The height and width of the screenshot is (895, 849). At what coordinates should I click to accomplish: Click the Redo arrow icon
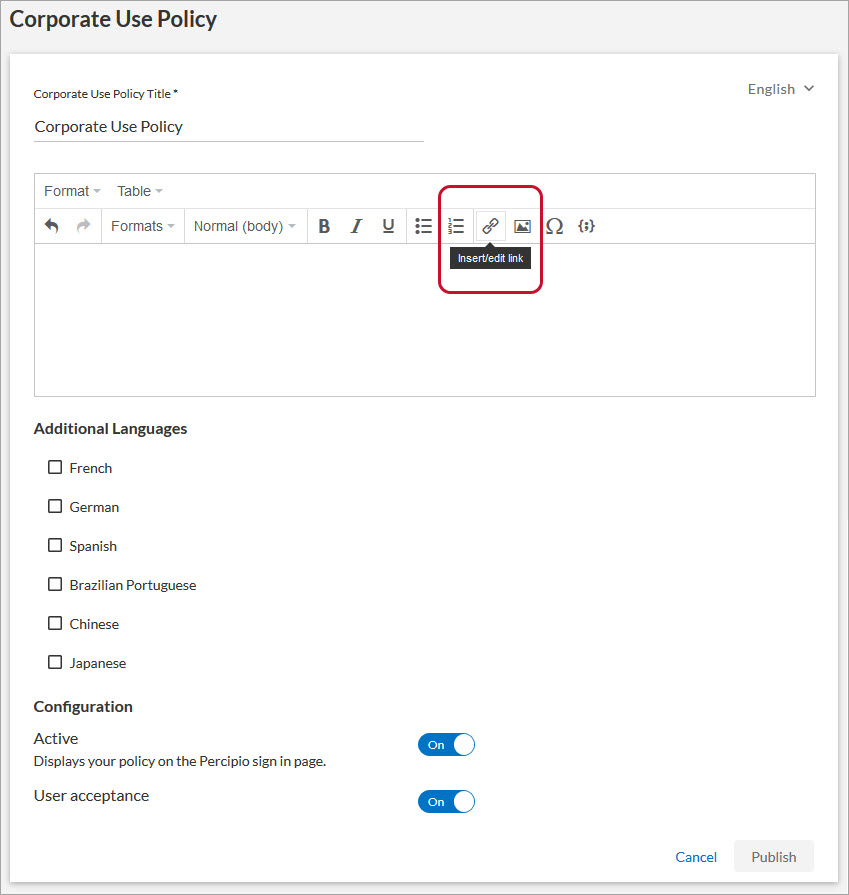pyautogui.click(x=84, y=226)
